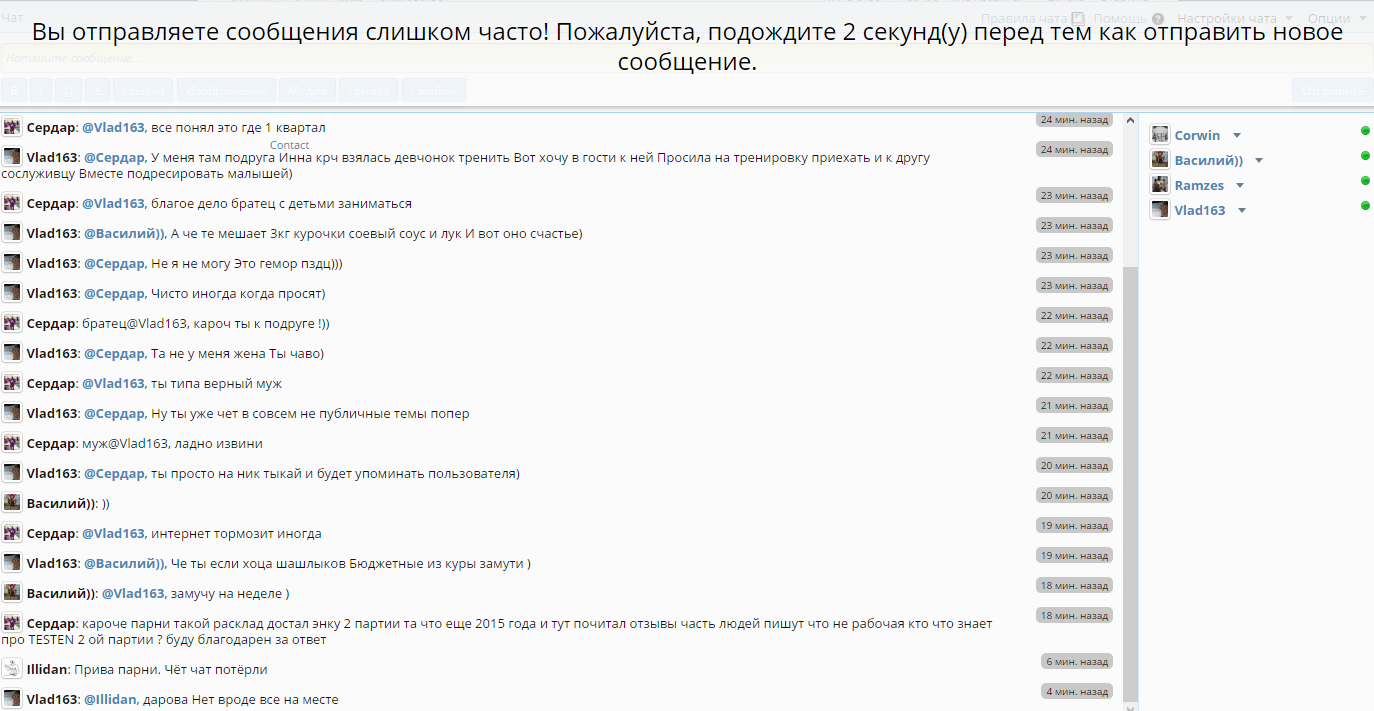Expand the dropdown arrow next to Corwin
Screen dimensions: 1374x711
coord(1237,136)
